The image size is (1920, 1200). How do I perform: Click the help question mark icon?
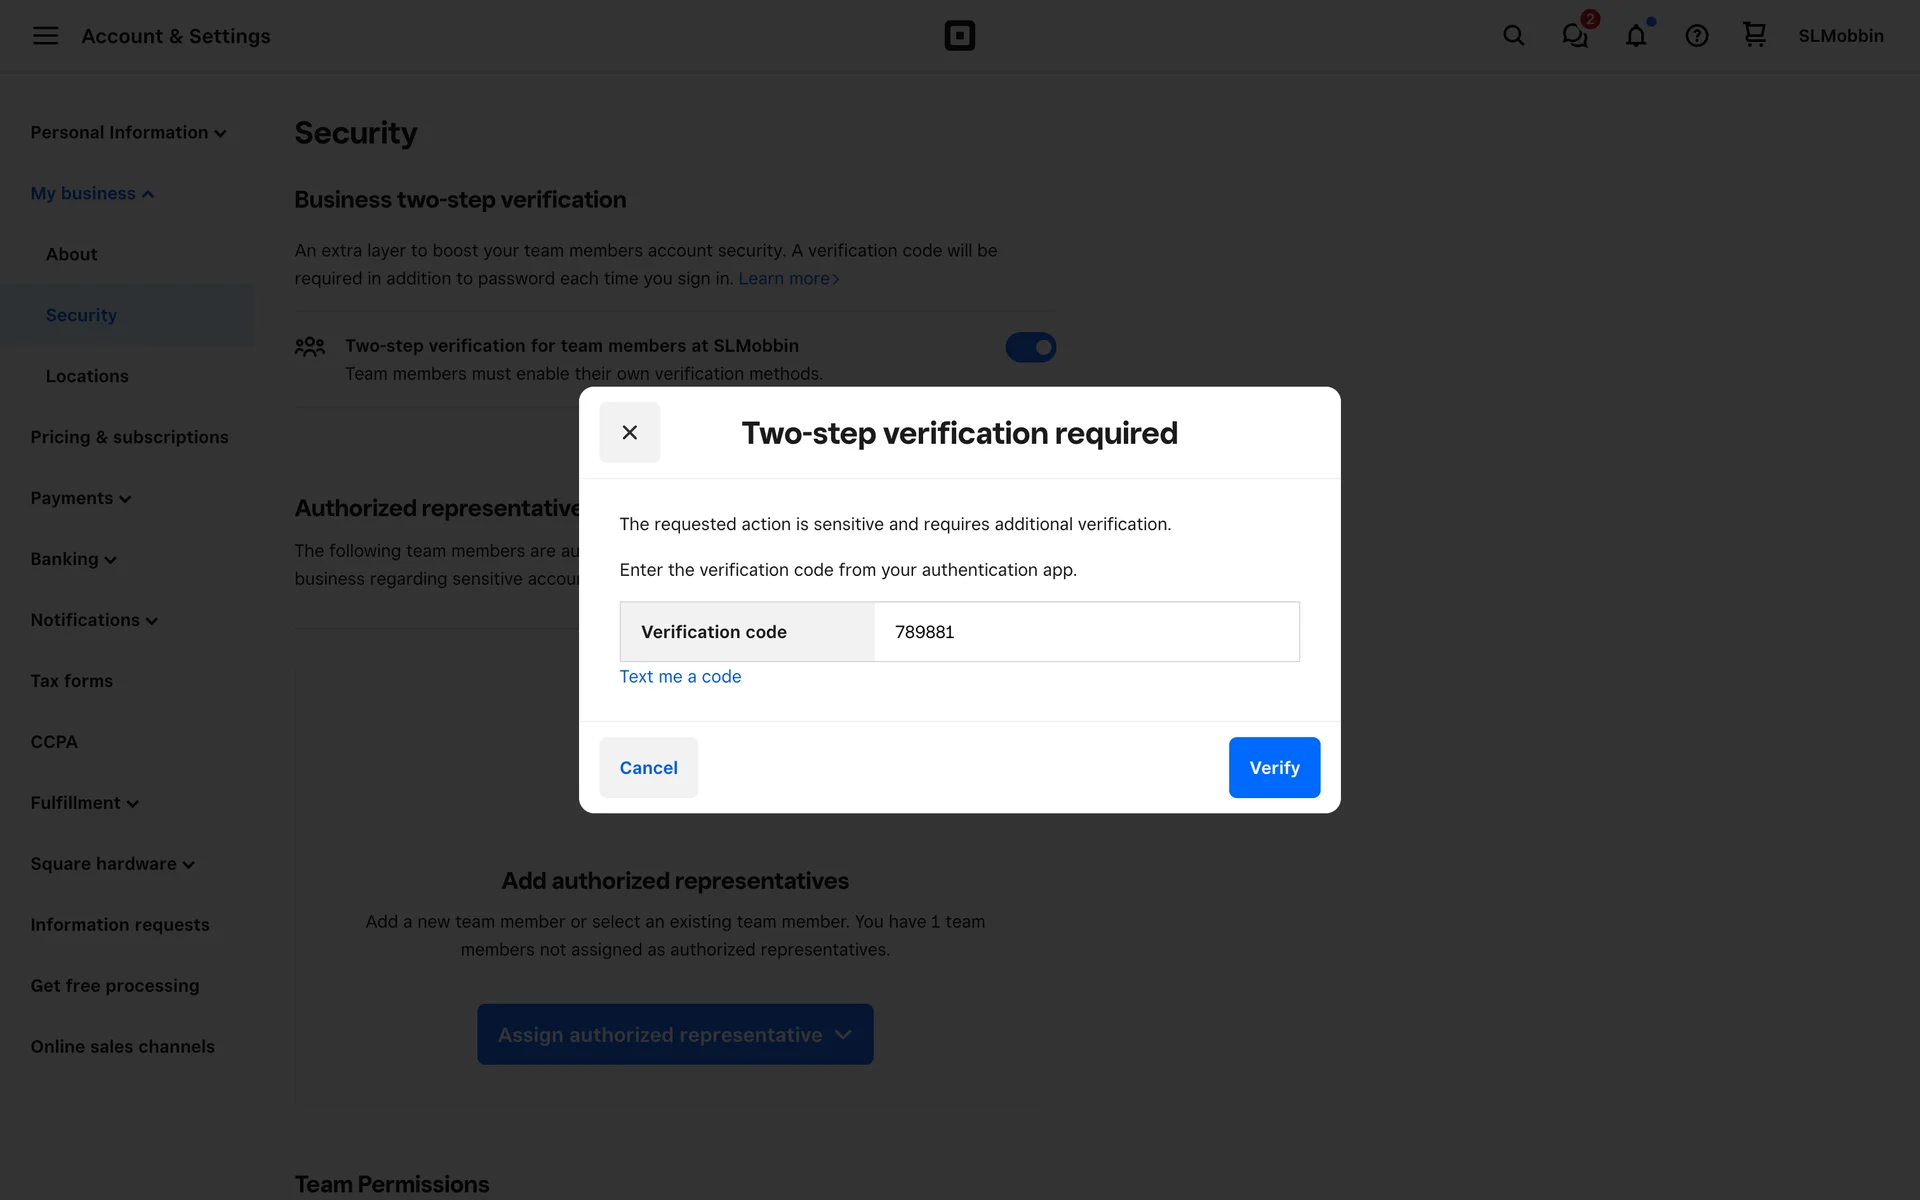coord(1696,36)
